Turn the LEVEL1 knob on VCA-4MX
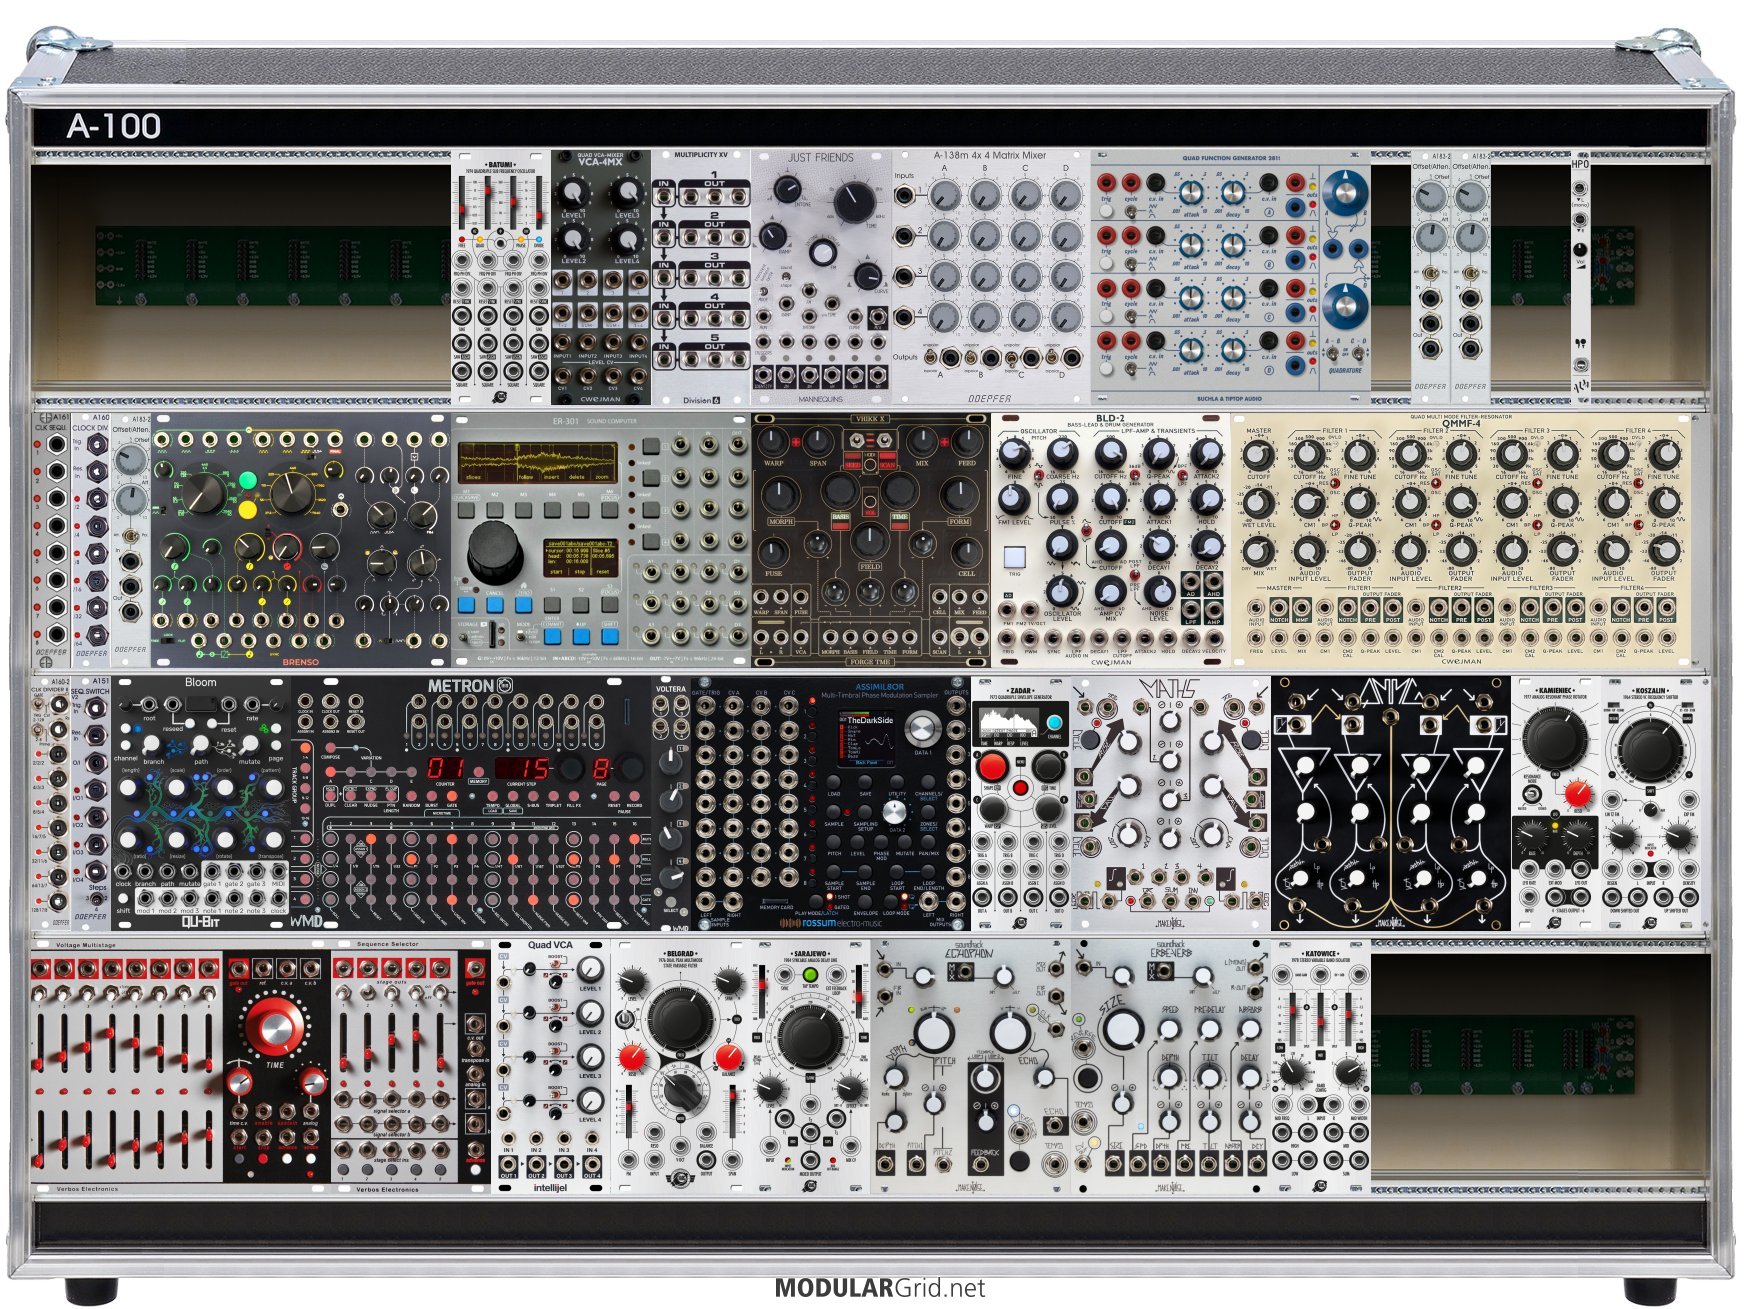The height and width of the screenshot is (1309, 1762). pos(574,192)
